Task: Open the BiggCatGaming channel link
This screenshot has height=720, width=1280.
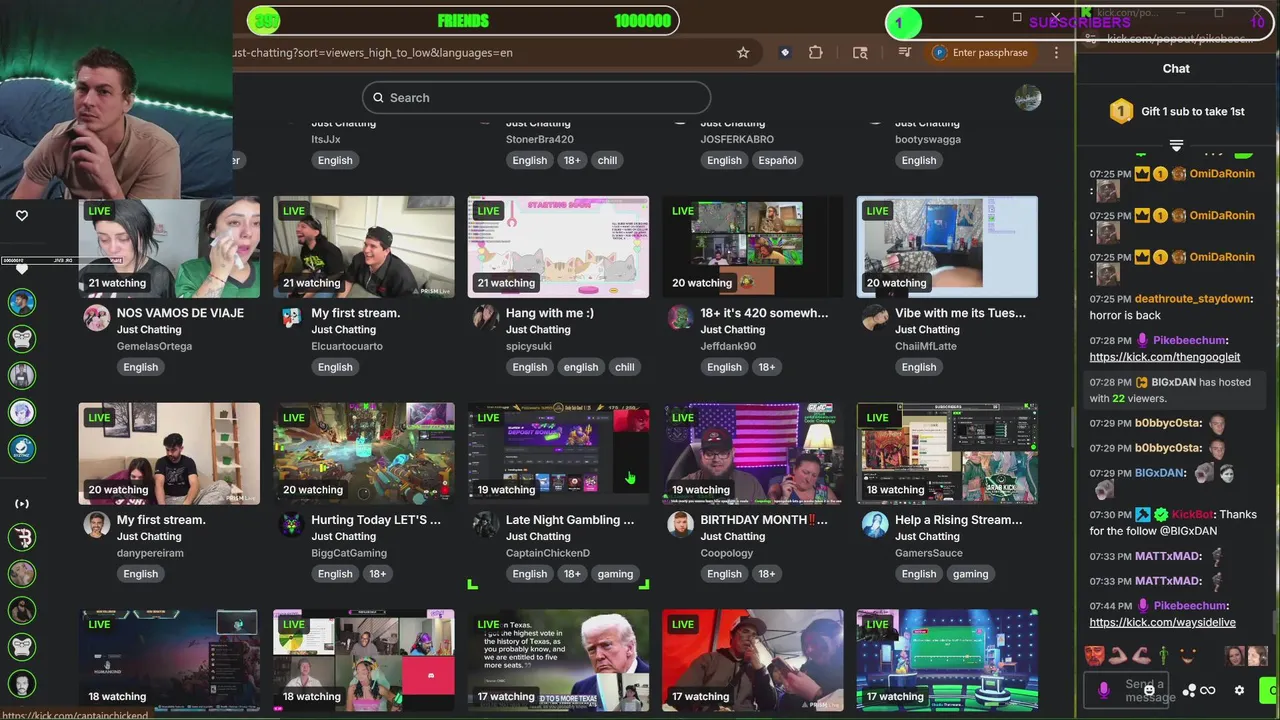Action: tap(349, 553)
